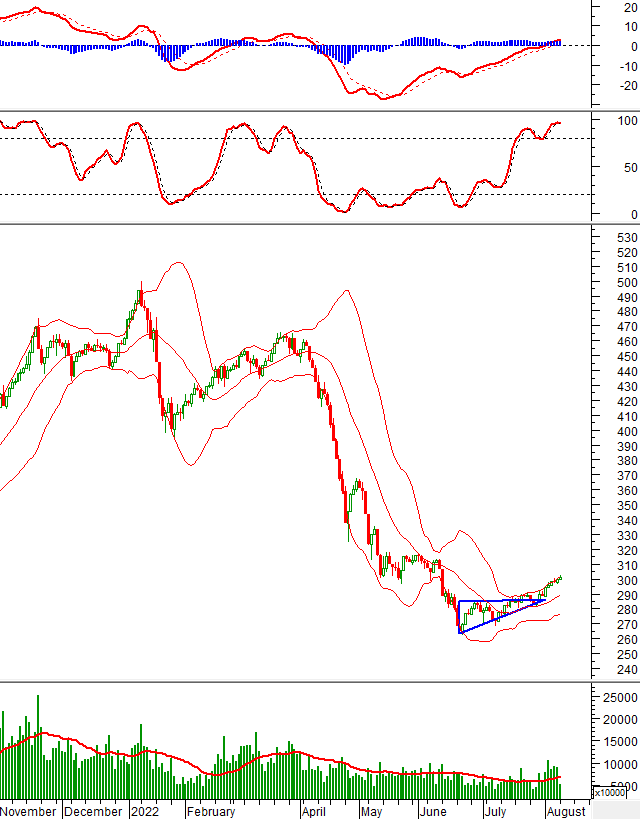640x819 pixels.
Task: Click the x10000 volume multiplier box
Action: point(610,792)
